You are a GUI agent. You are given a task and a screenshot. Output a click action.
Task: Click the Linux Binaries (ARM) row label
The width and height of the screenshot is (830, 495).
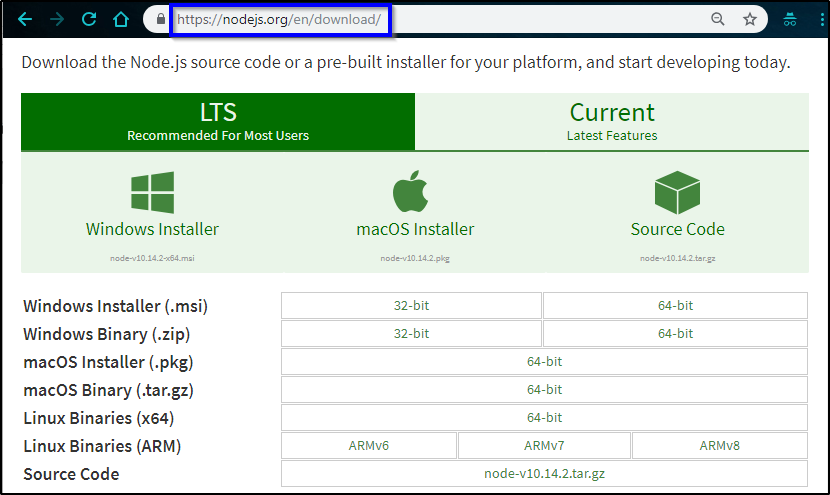click(102, 446)
